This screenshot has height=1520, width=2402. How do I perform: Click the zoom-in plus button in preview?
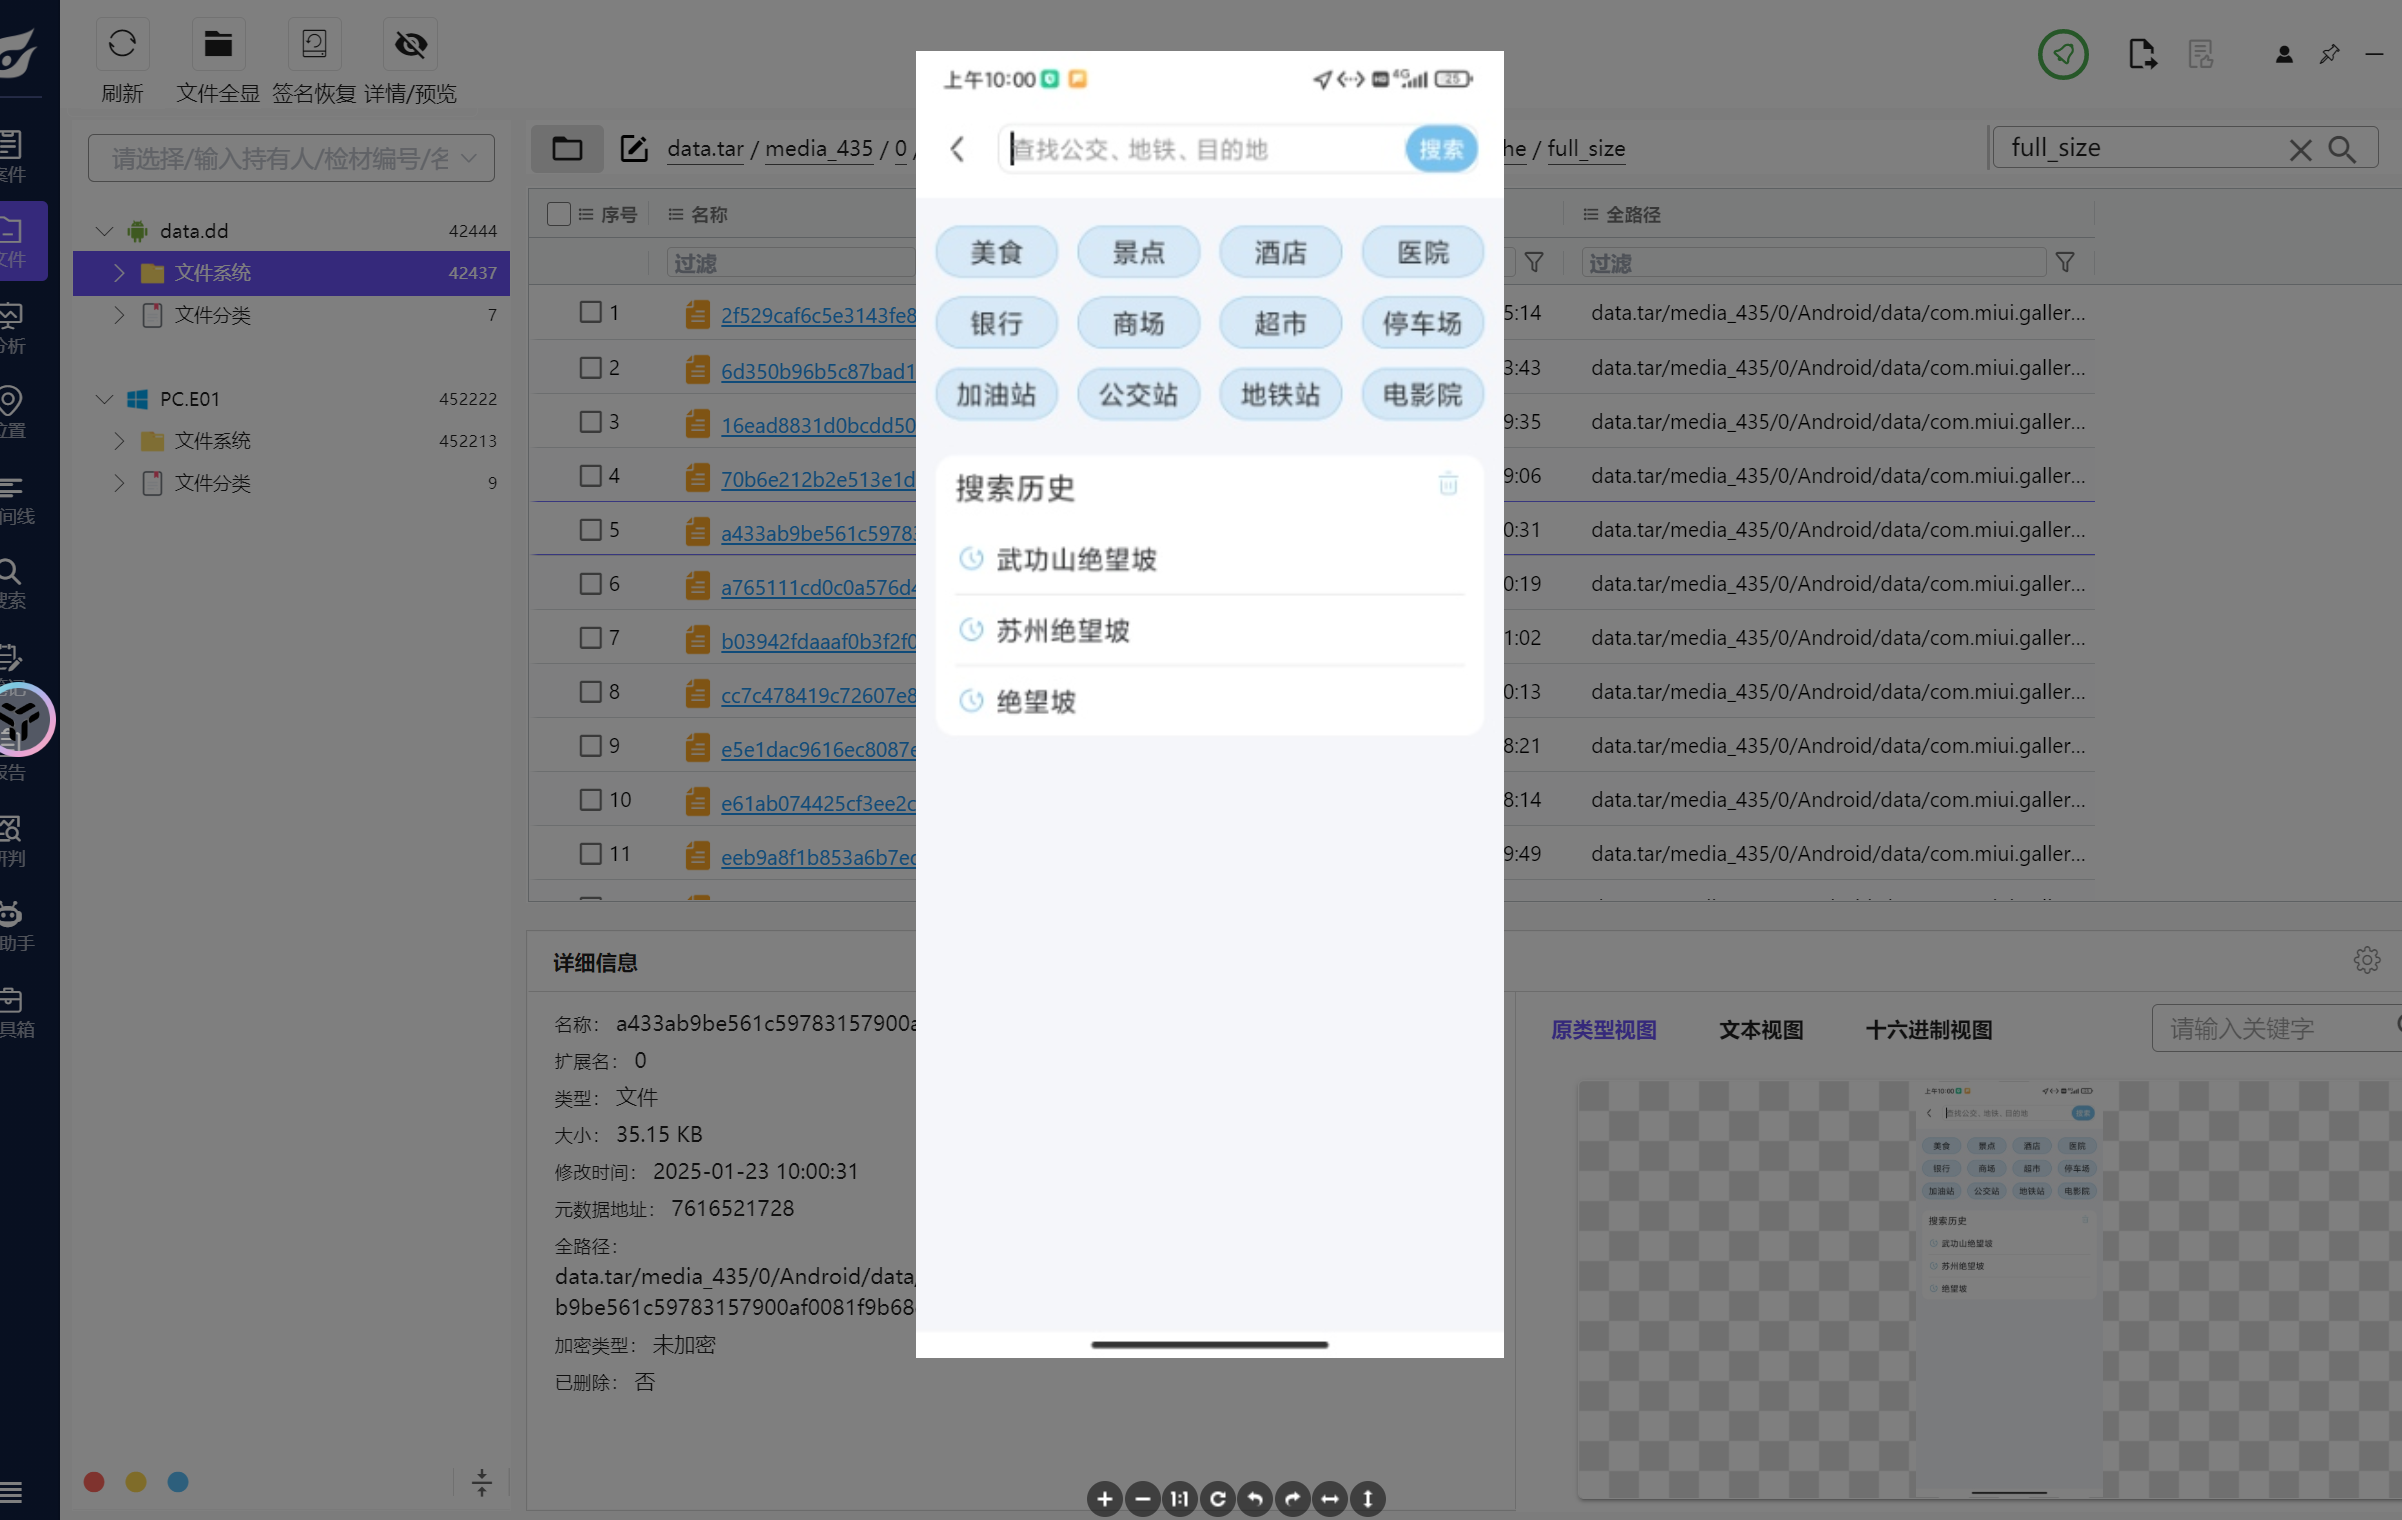pos(1104,1499)
